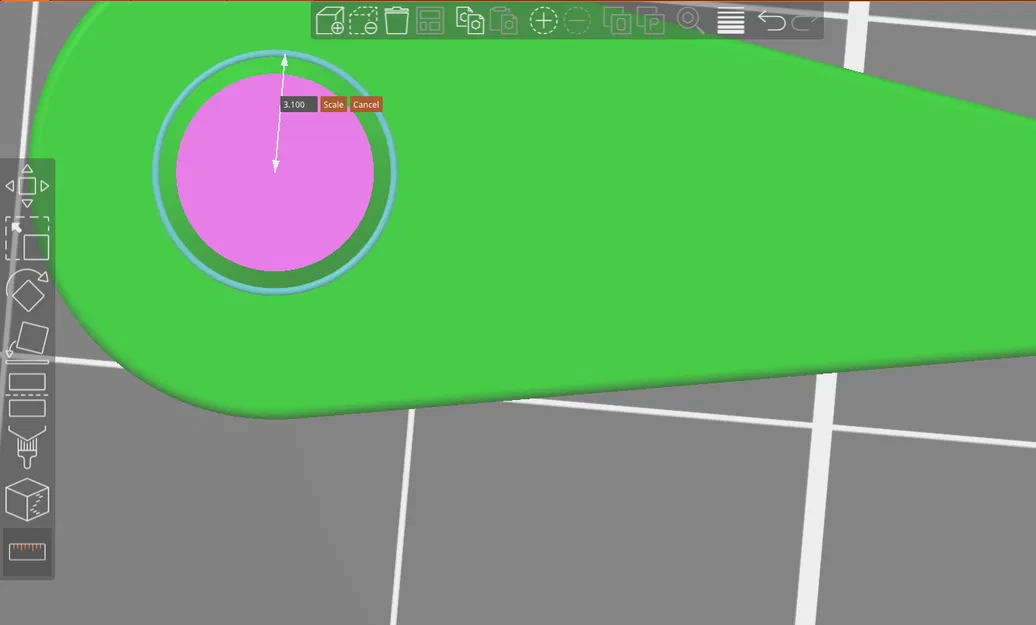Screen dimensions: 1036x625
Task: Select the Cut tool in left toolbar
Action: (27, 394)
